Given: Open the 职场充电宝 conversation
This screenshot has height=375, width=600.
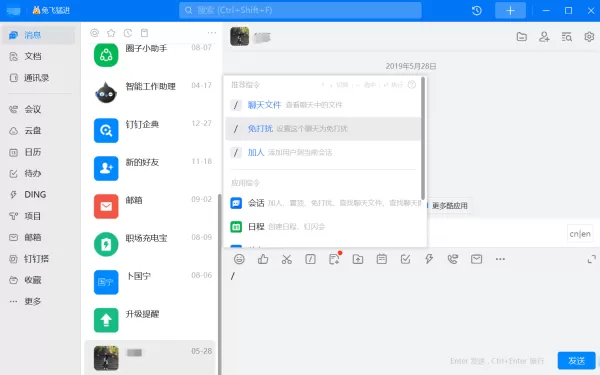Looking at the screenshot, I should click(151, 244).
